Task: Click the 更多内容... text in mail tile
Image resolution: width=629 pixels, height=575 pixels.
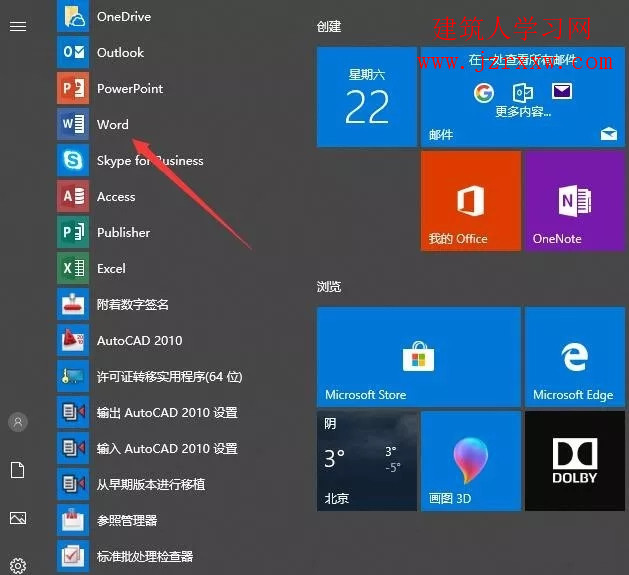Action: point(523,112)
